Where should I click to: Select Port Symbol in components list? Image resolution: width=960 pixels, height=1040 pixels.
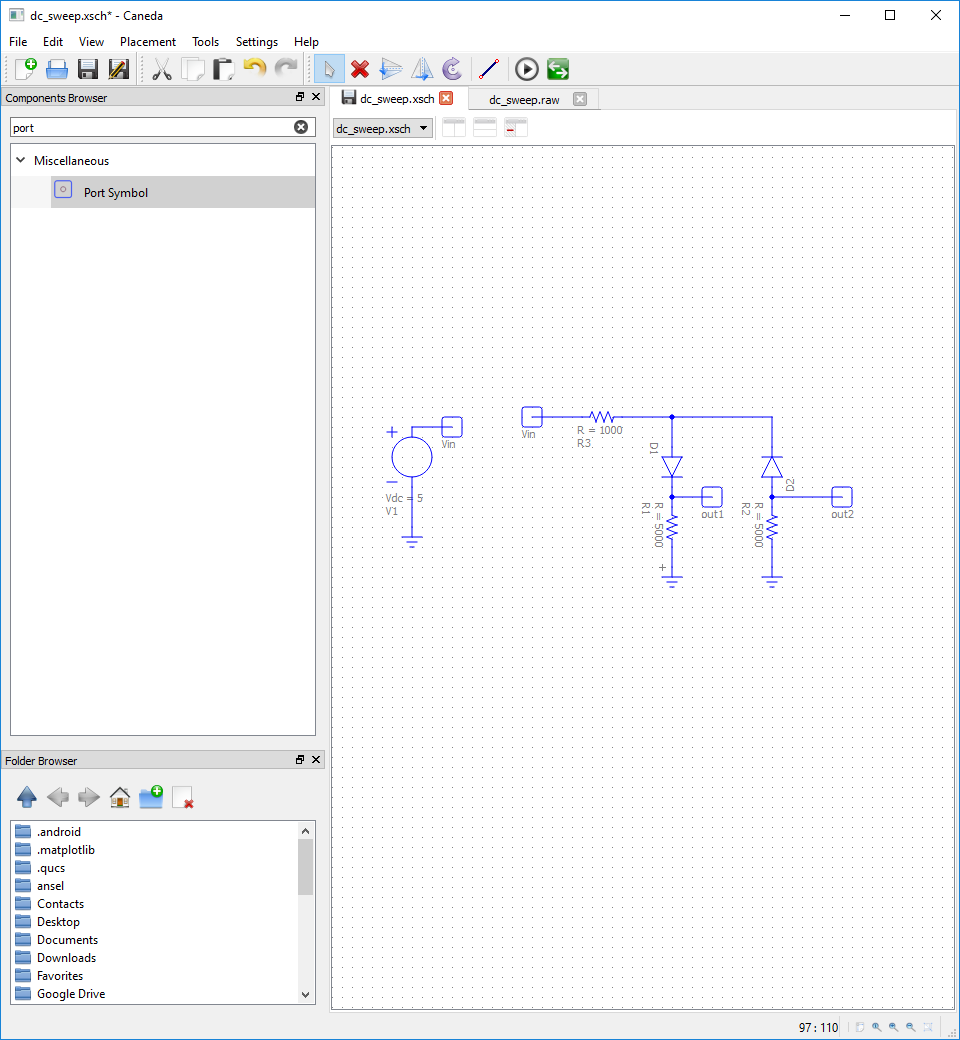pyautogui.click(x=115, y=192)
